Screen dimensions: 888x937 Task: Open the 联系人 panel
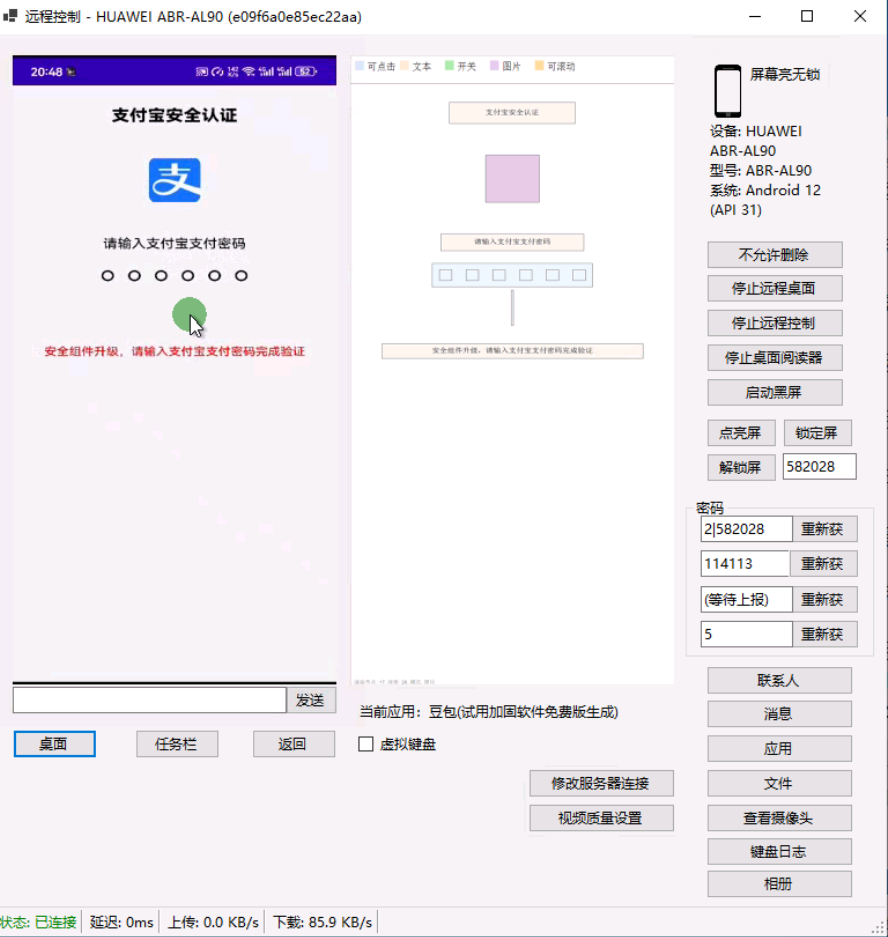point(779,681)
